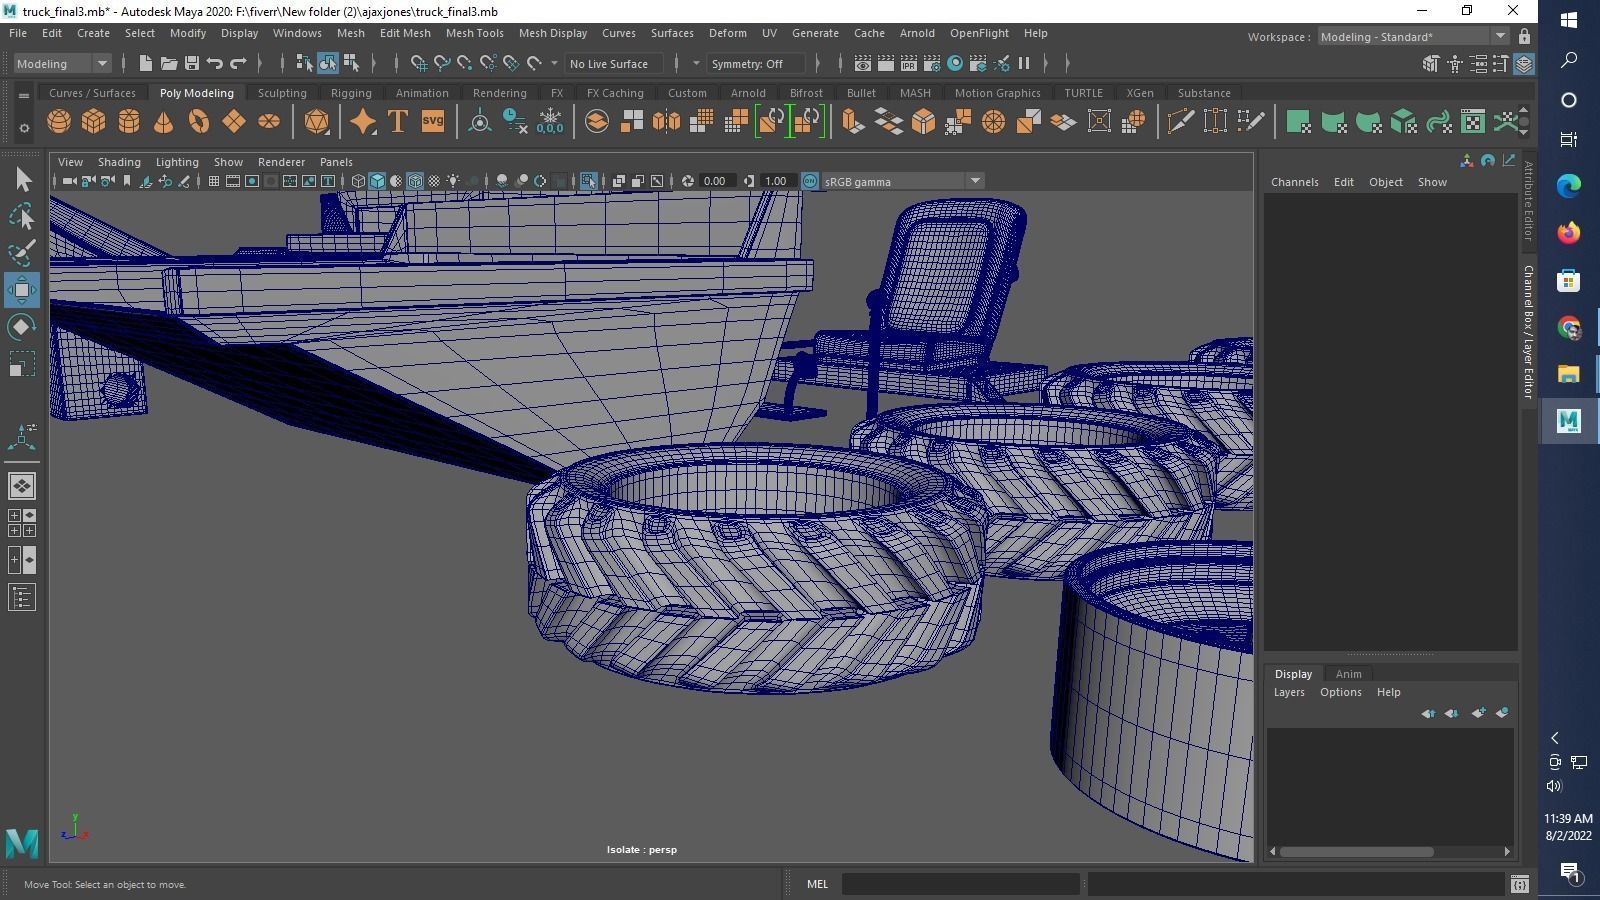Viewport: 1600px width, 900px height.
Task: Open the Workspace Modeling - Standard dropdown
Action: (1412, 37)
